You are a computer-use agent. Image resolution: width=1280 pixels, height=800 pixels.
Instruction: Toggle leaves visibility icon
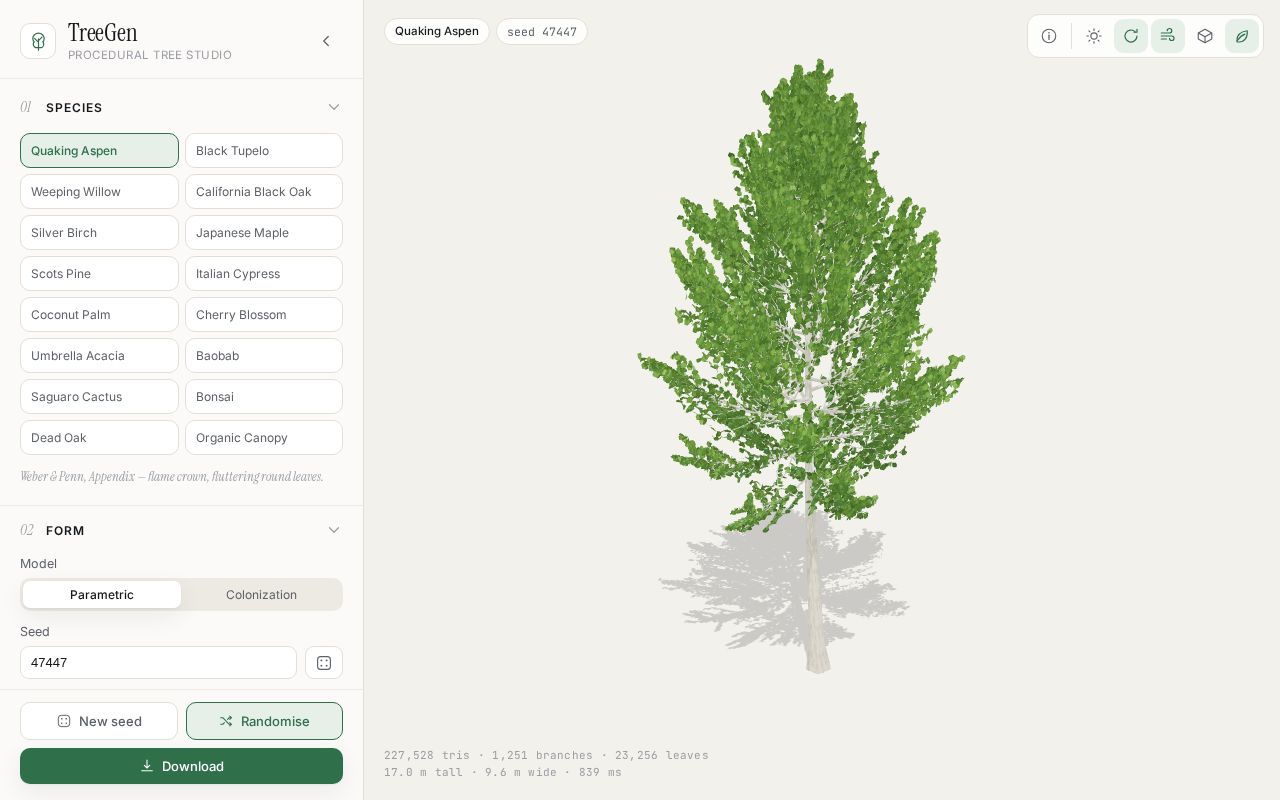pos(1242,36)
